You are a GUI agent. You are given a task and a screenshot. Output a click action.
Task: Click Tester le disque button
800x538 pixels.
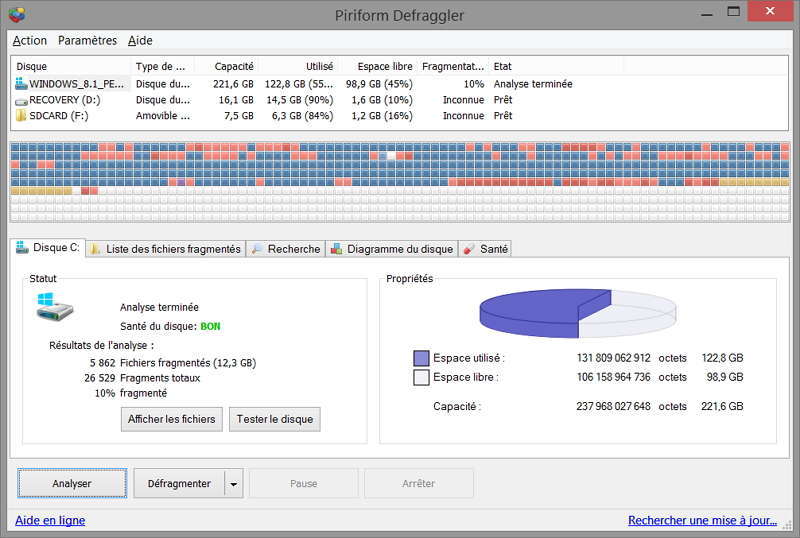coord(274,419)
